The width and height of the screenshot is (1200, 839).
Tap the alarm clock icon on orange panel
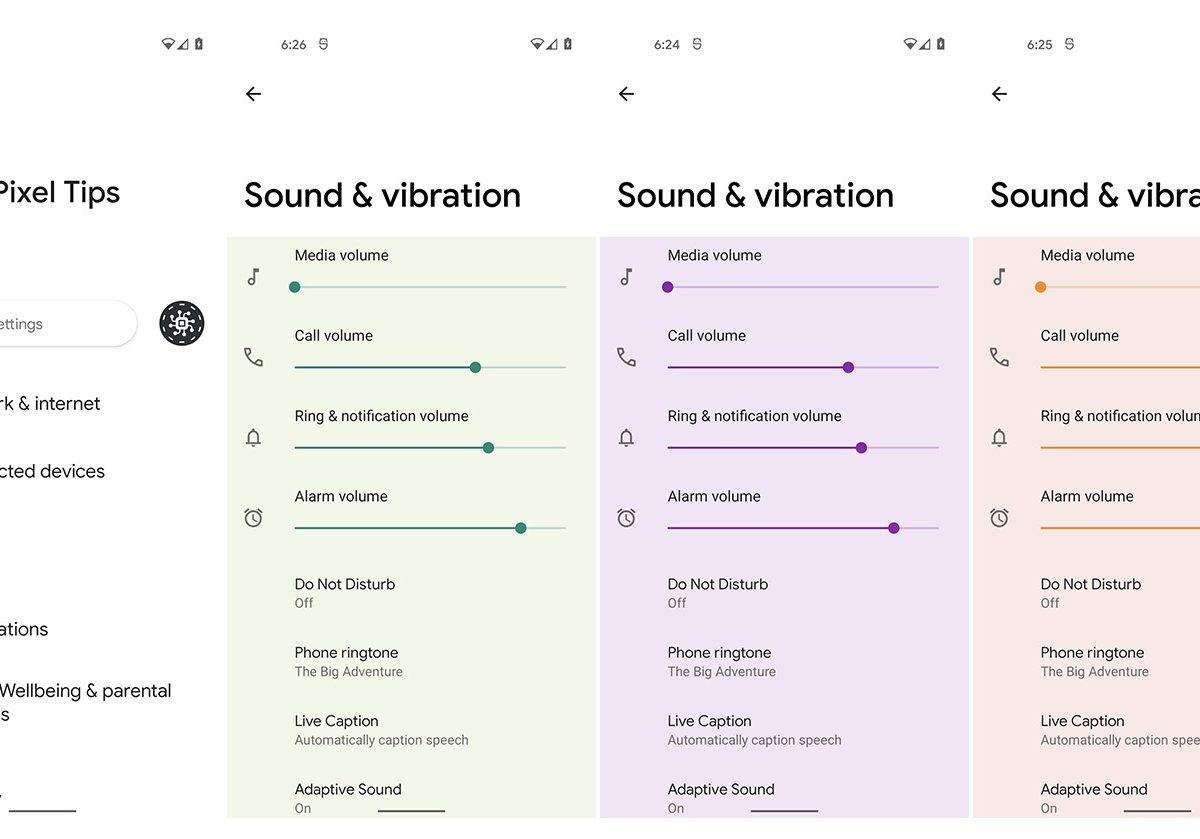999,518
